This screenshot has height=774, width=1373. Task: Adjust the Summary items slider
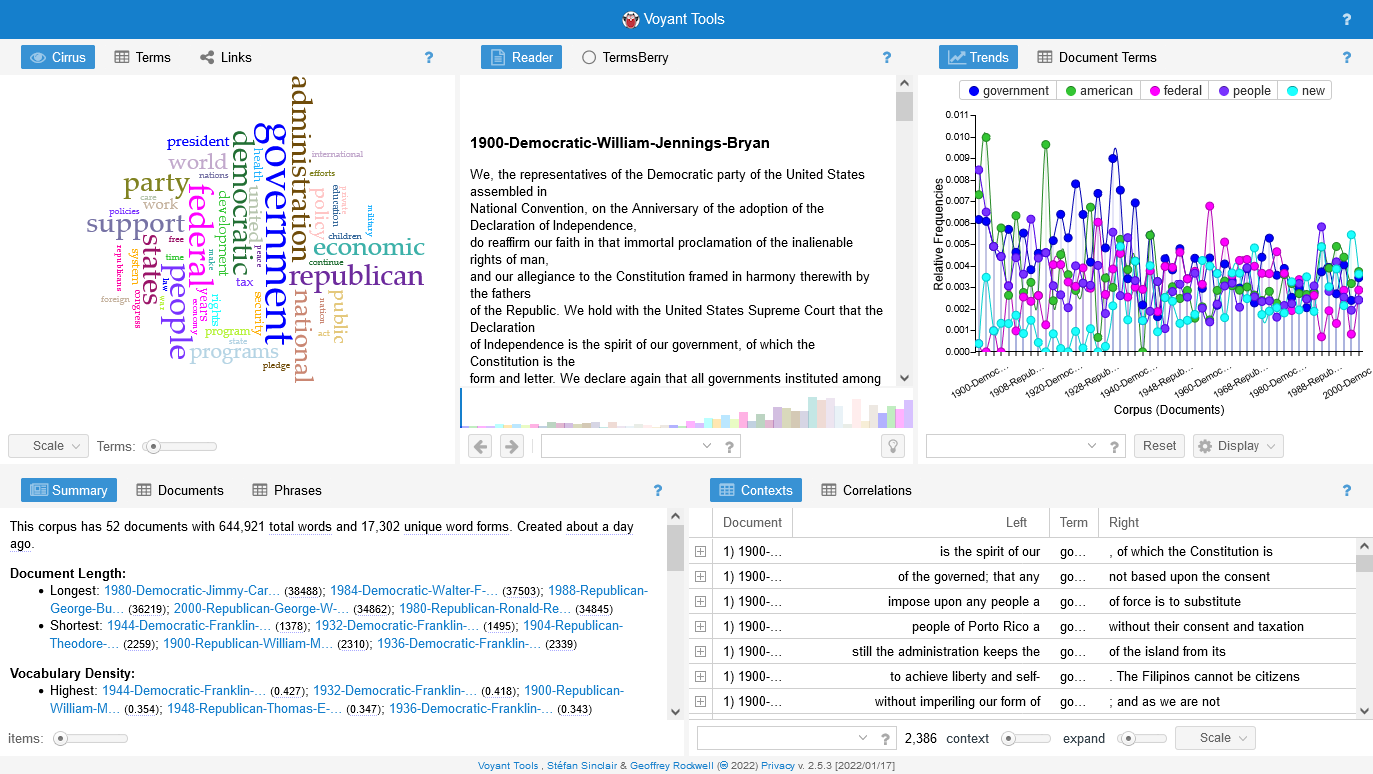click(91, 739)
